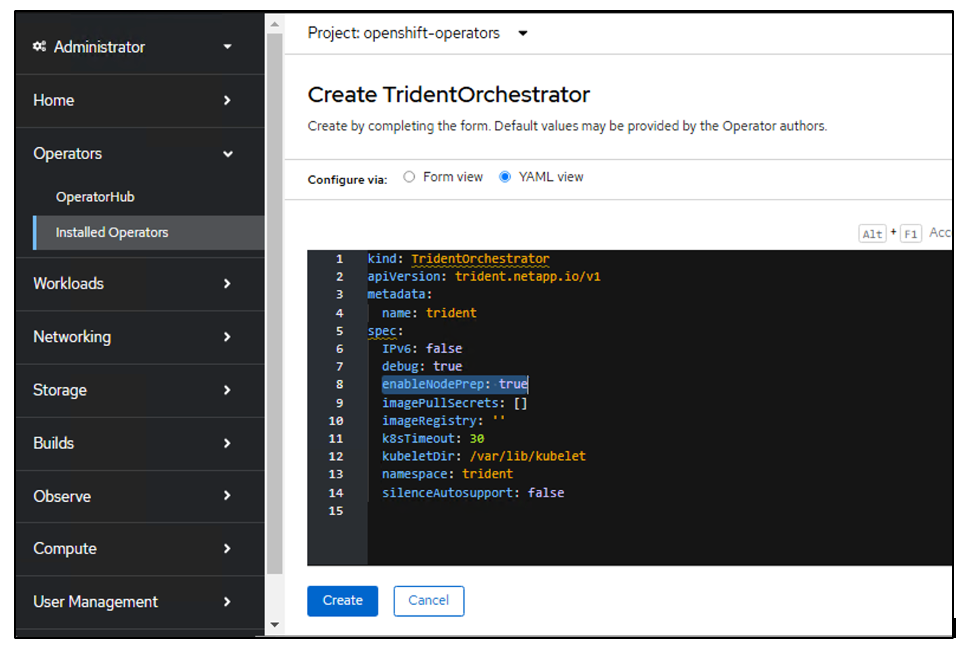Screen dimensions: 970x648
Task: Click the sidebar scroll down arrow
Action: (x=275, y=624)
